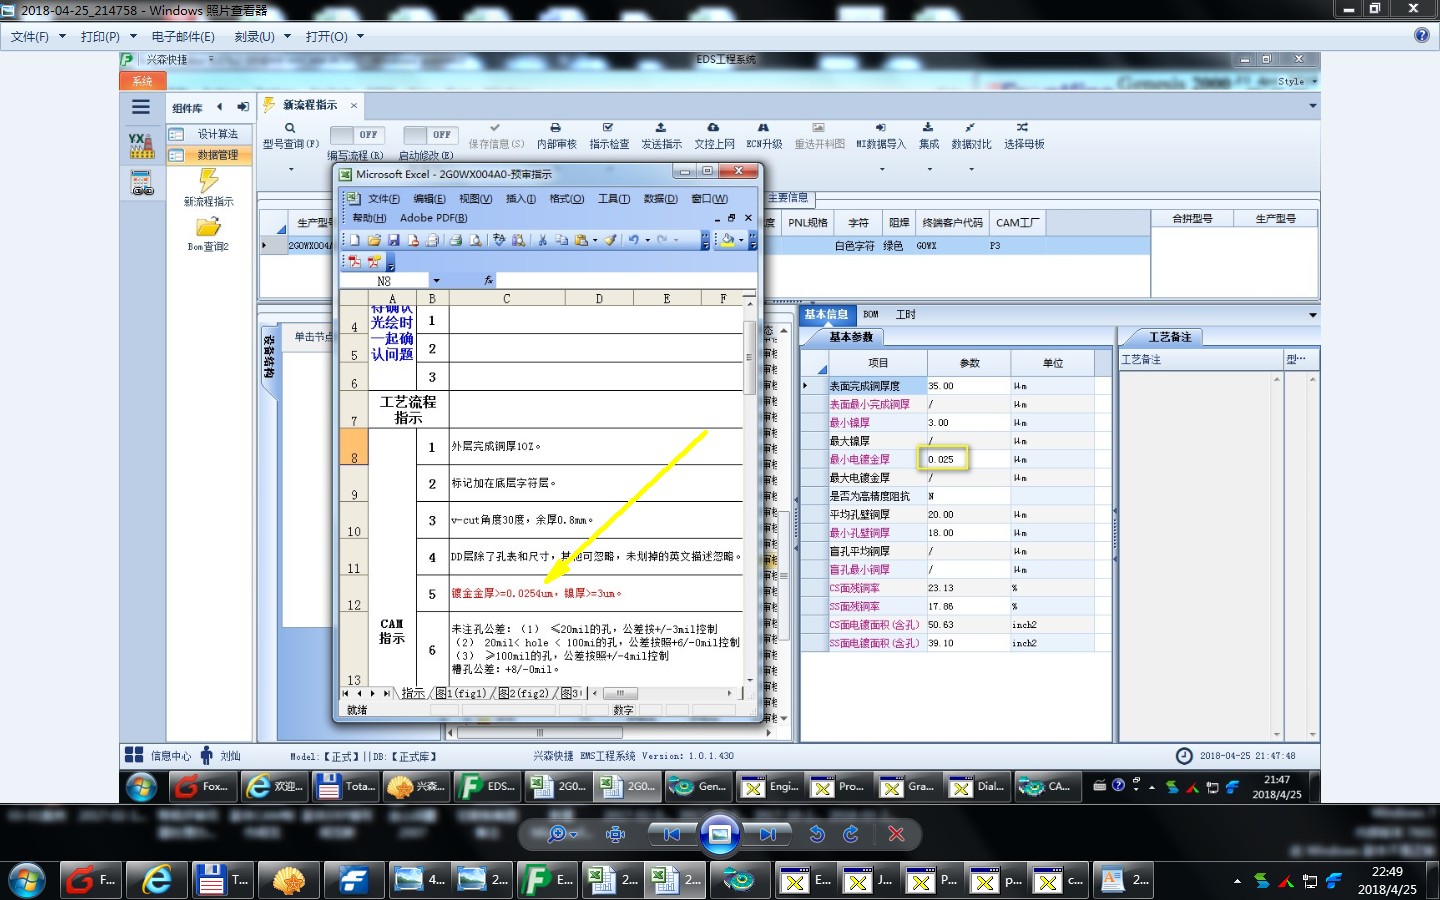Expand the dropdown arrow under 型号查询

coord(291,169)
